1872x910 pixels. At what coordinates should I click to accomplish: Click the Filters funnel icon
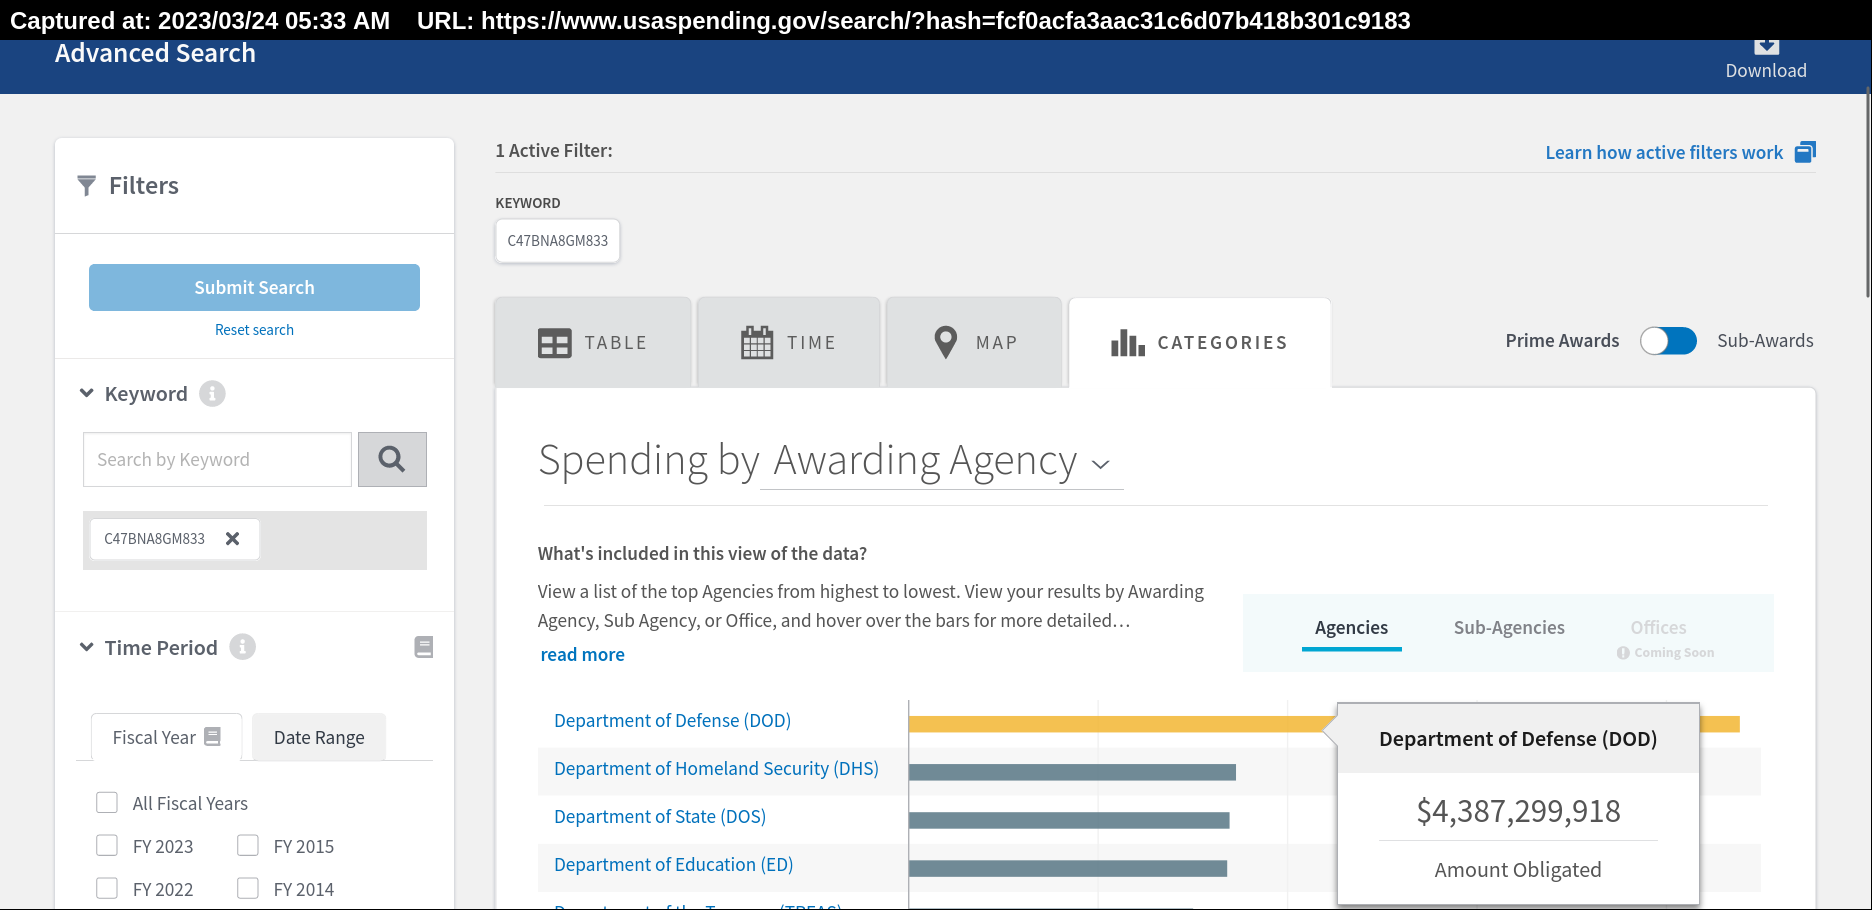(x=87, y=186)
